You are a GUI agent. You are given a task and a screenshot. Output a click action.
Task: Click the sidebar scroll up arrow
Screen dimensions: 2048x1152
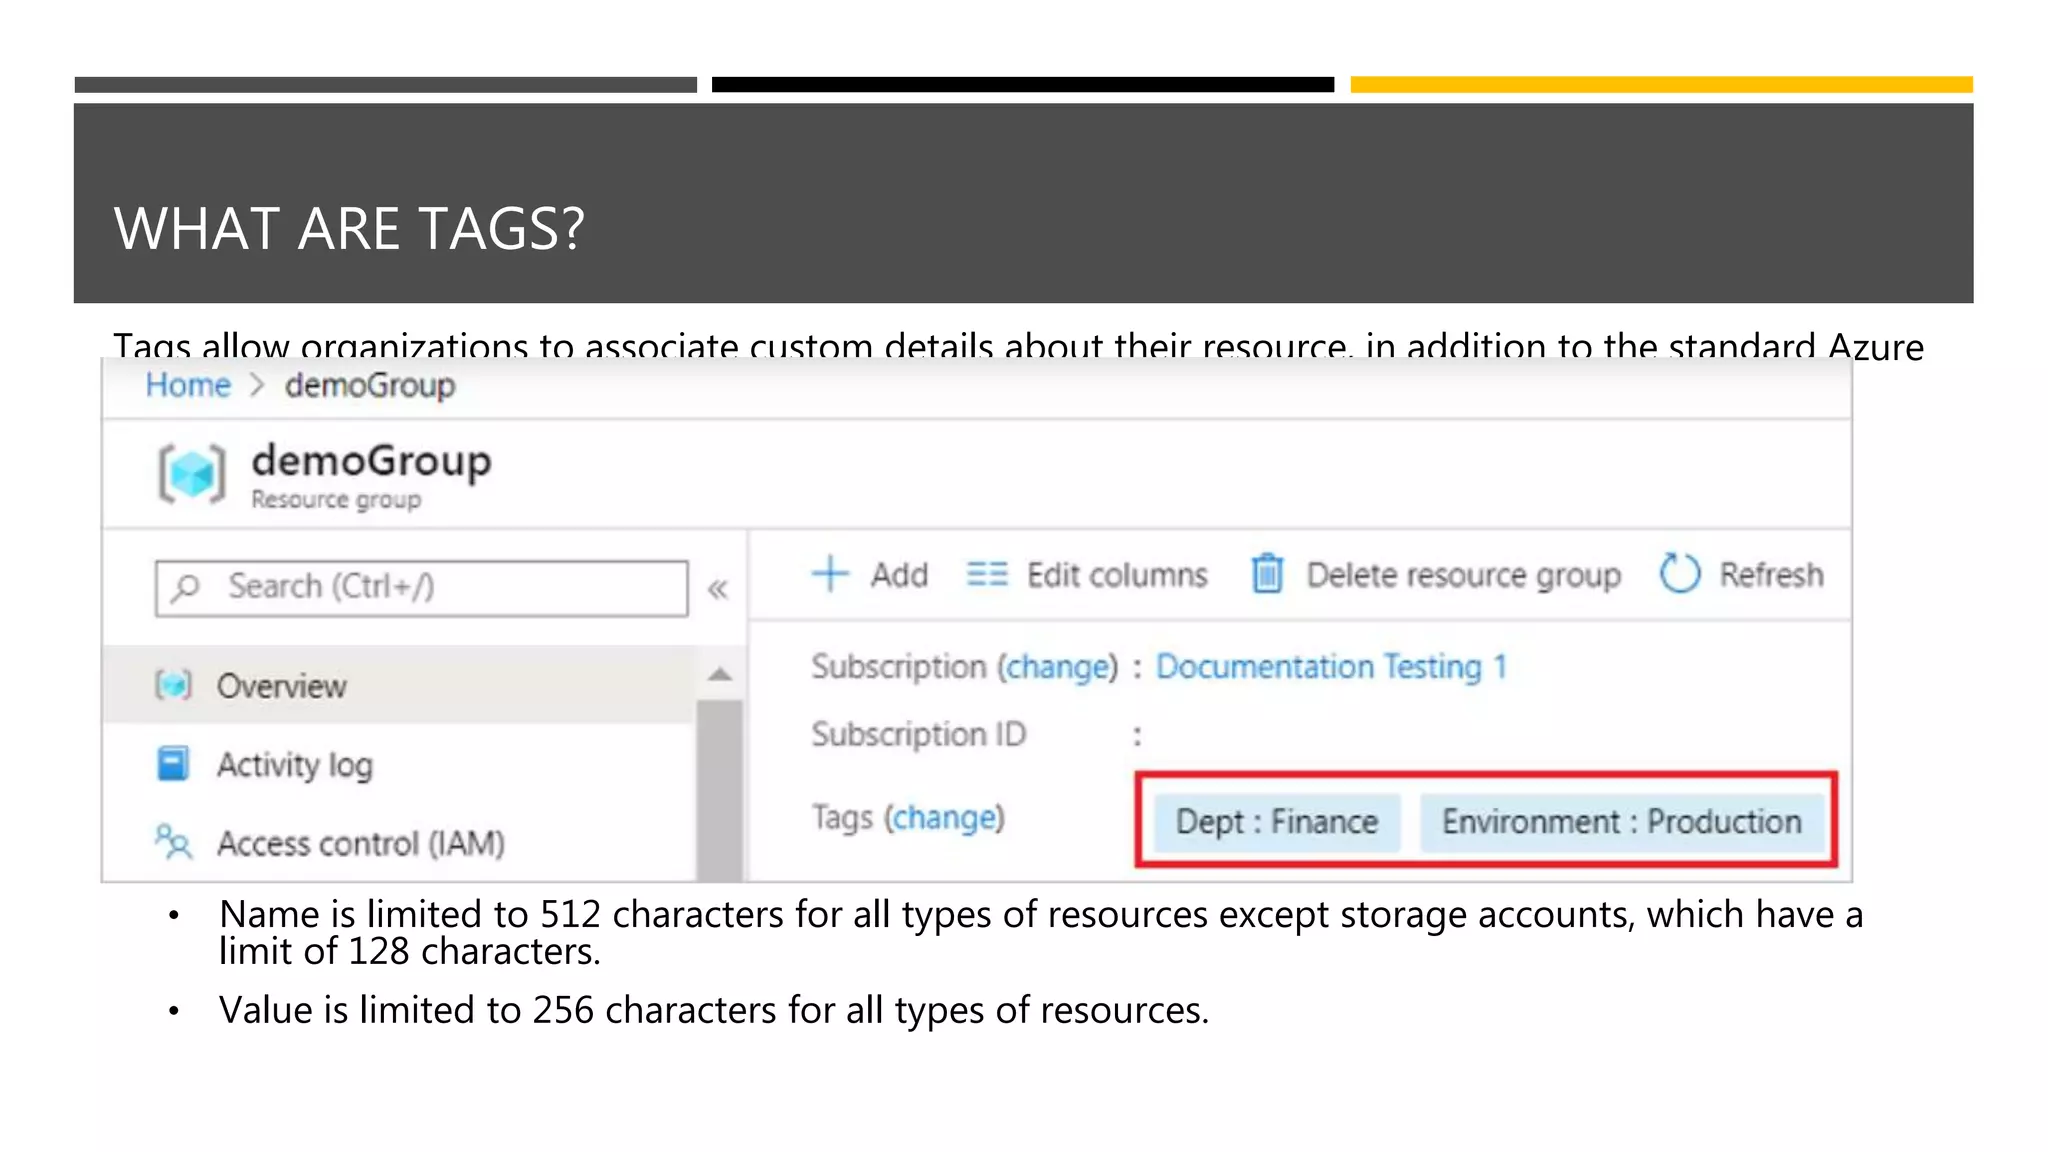click(x=719, y=674)
